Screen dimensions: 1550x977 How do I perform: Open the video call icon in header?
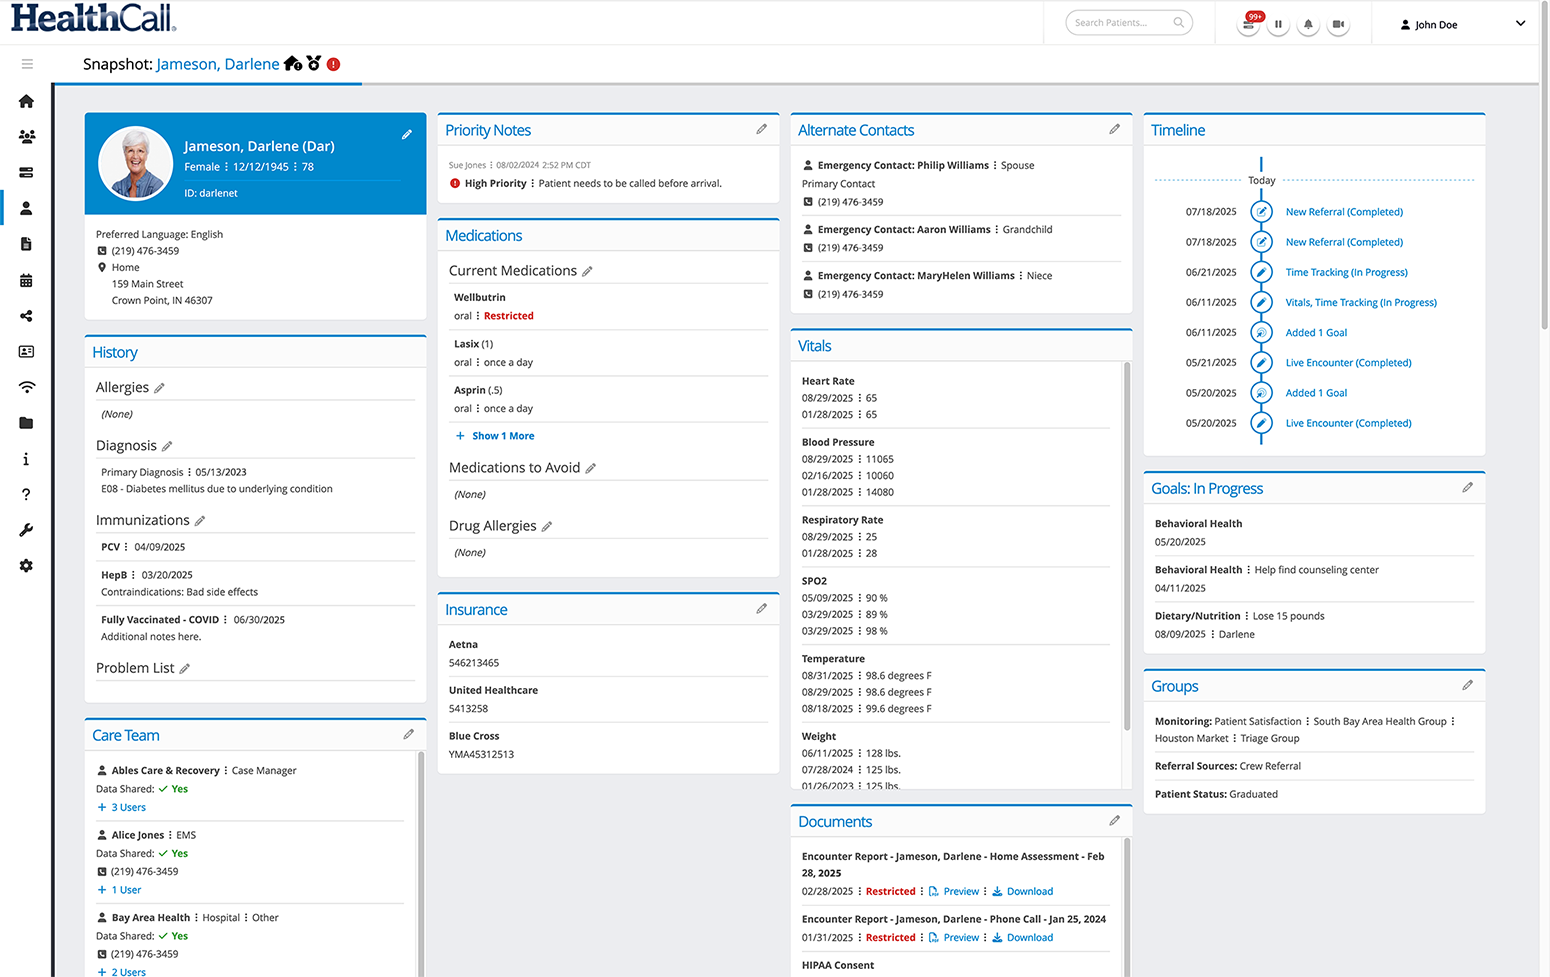point(1338,24)
